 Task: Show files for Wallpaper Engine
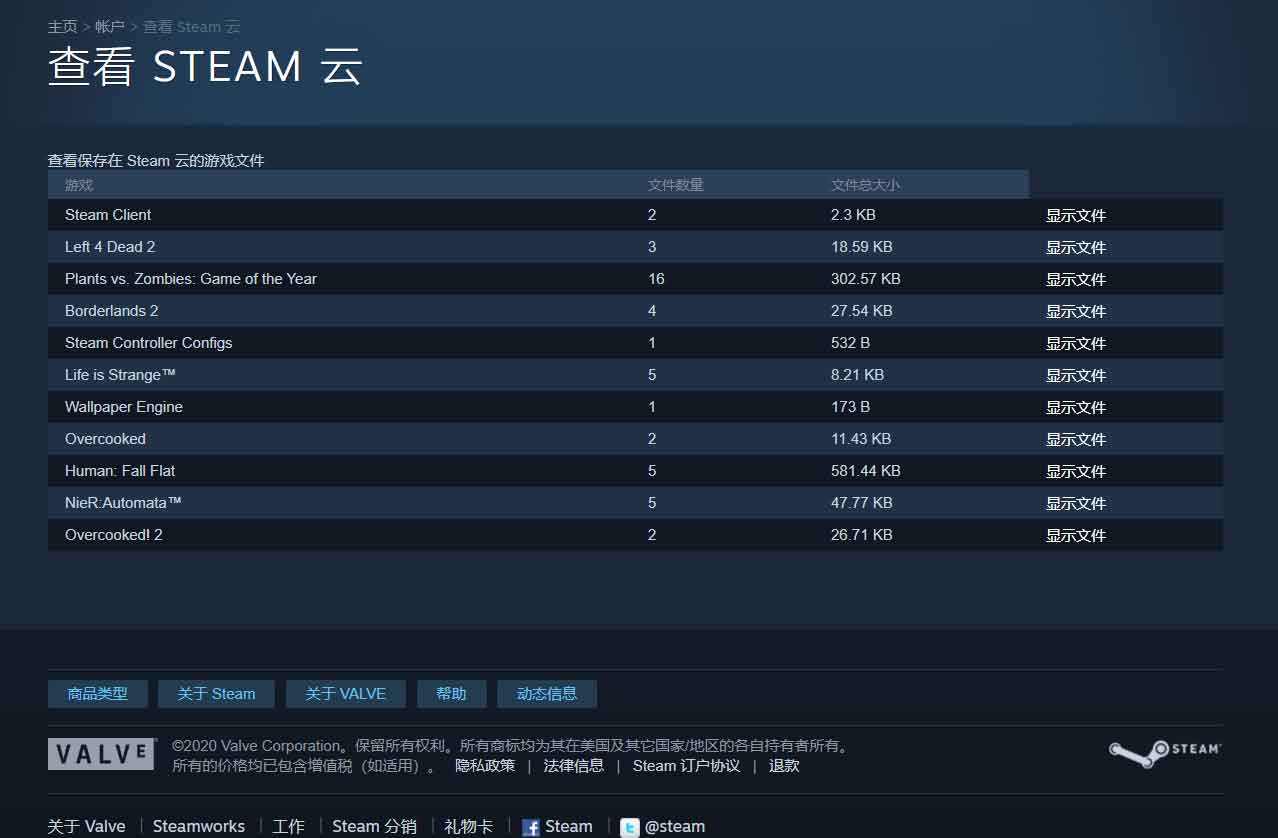coord(1076,407)
